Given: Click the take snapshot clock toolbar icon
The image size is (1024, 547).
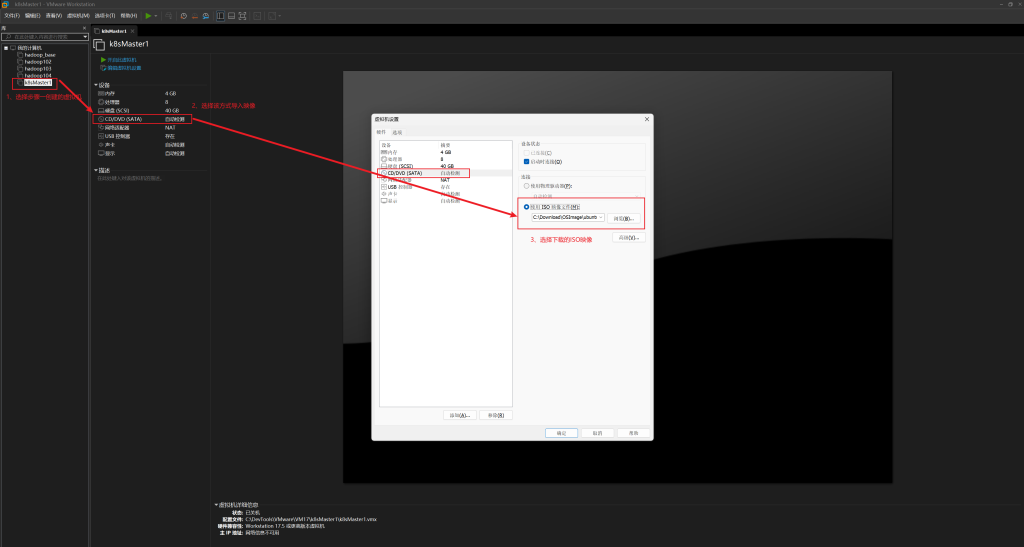Looking at the screenshot, I should click(x=183, y=16).
